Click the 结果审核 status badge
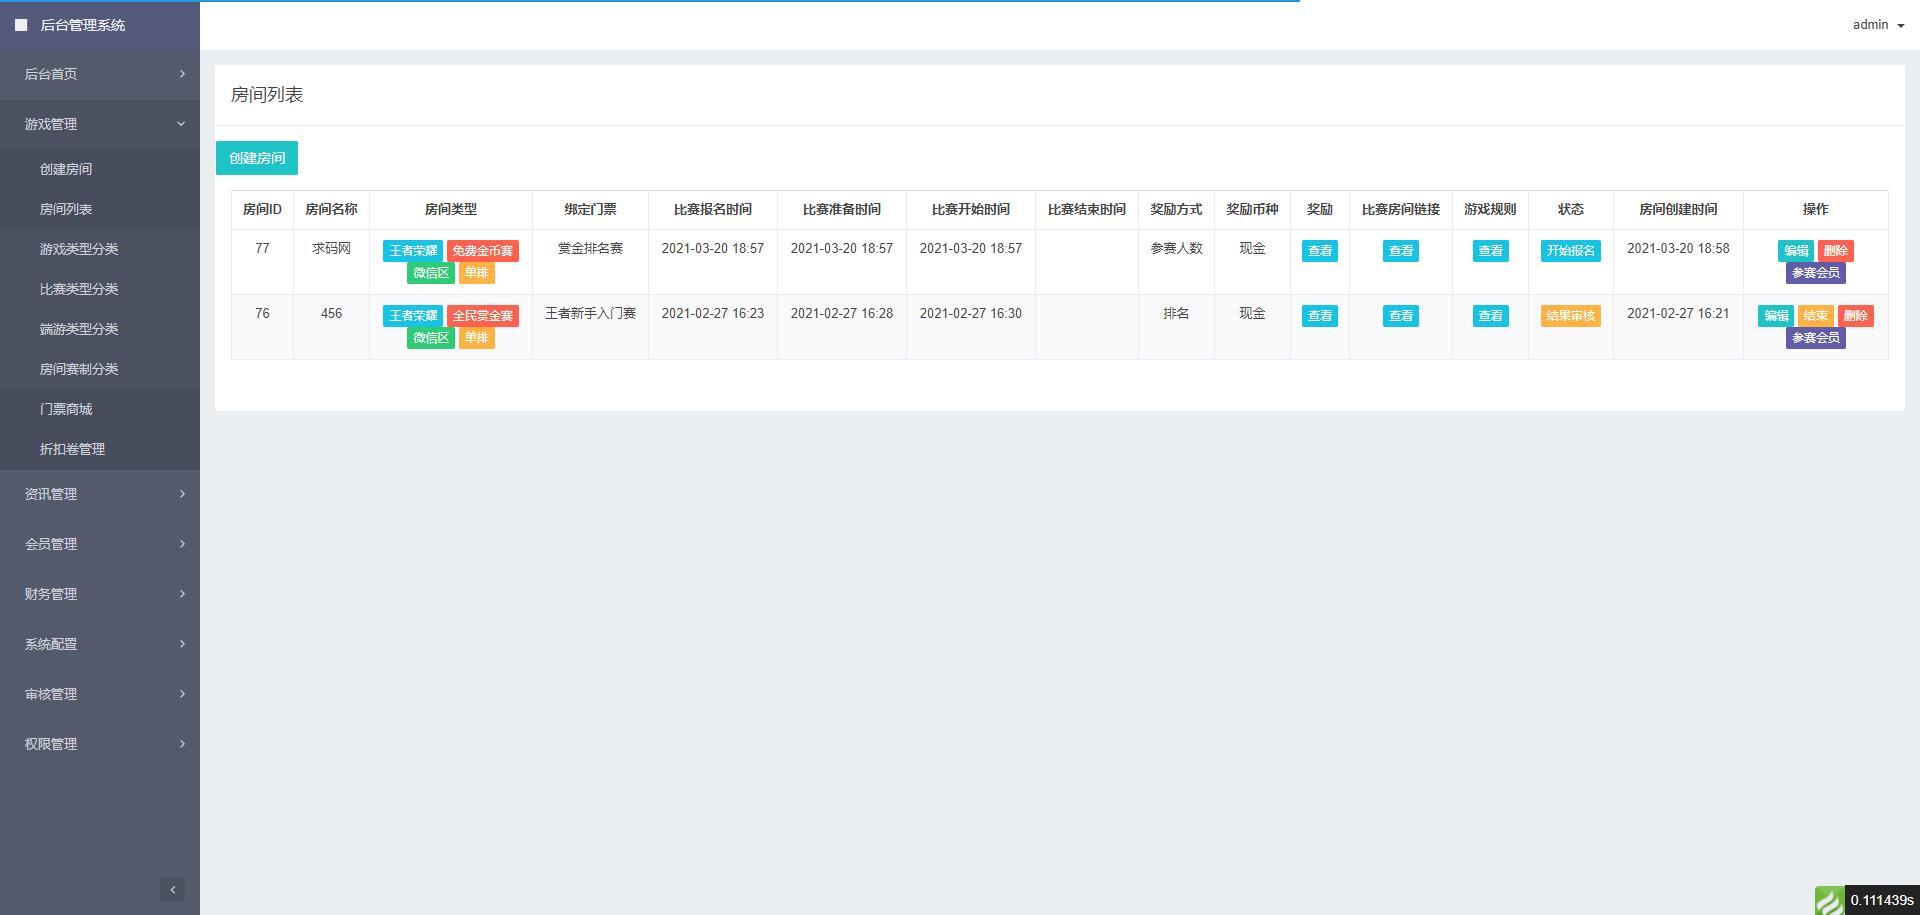Image resolution: width=1920 pixels, height=915 pixels. point(1570,316)
